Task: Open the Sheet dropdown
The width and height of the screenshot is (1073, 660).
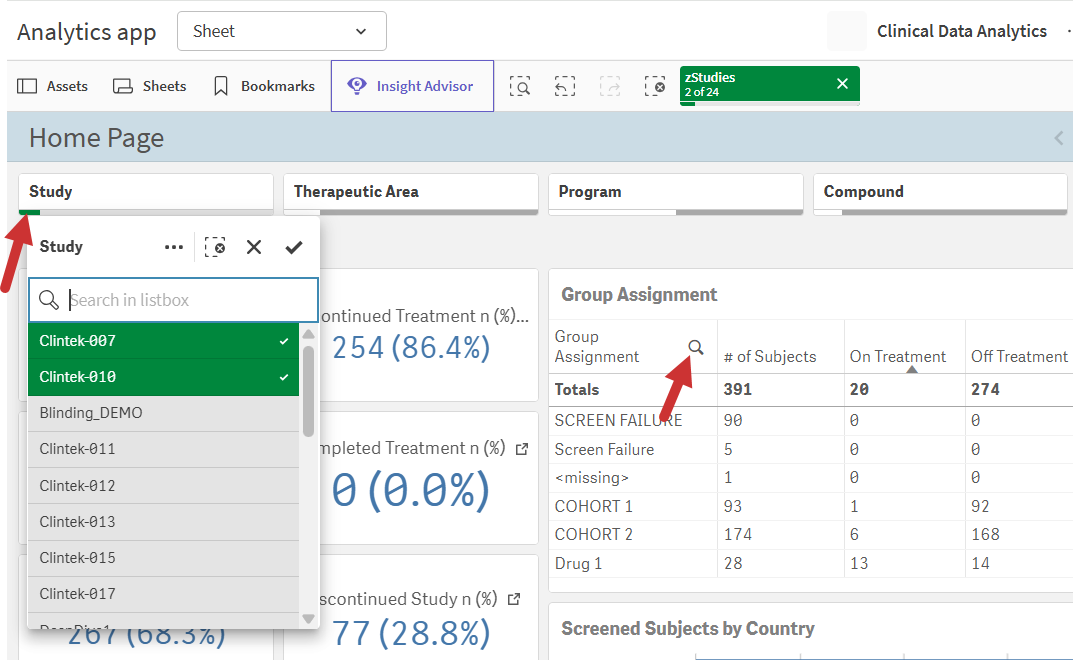Action: click(282, 31)
